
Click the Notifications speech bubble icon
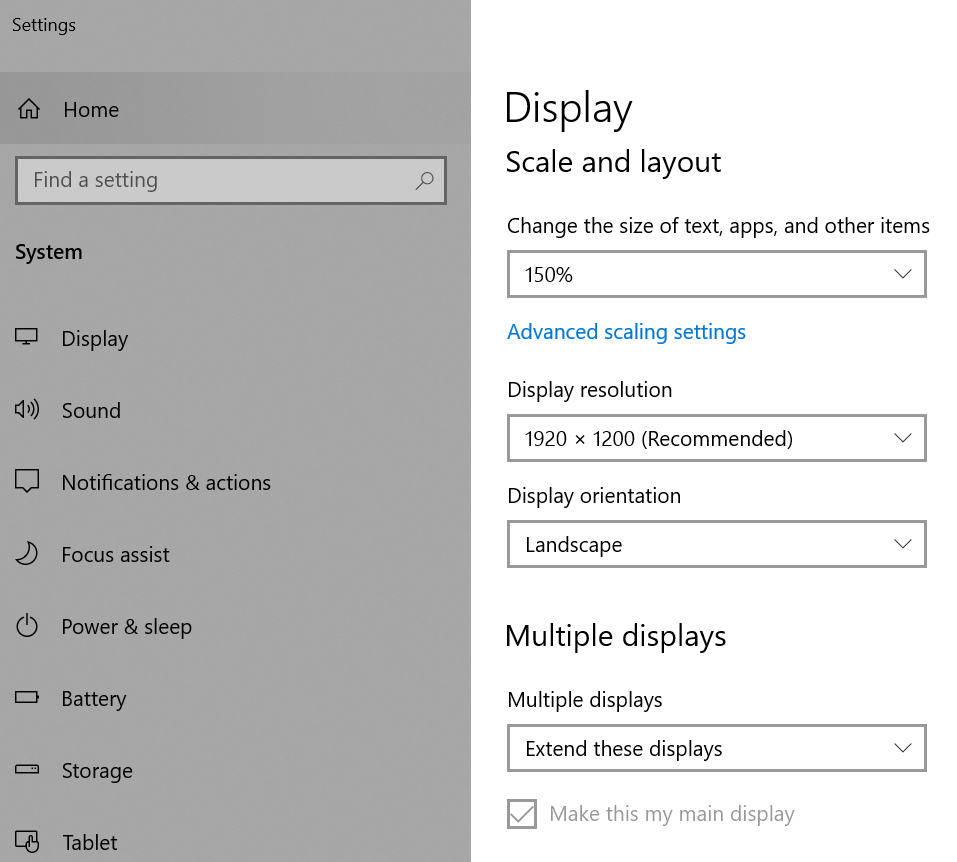[x=27, y=481]
